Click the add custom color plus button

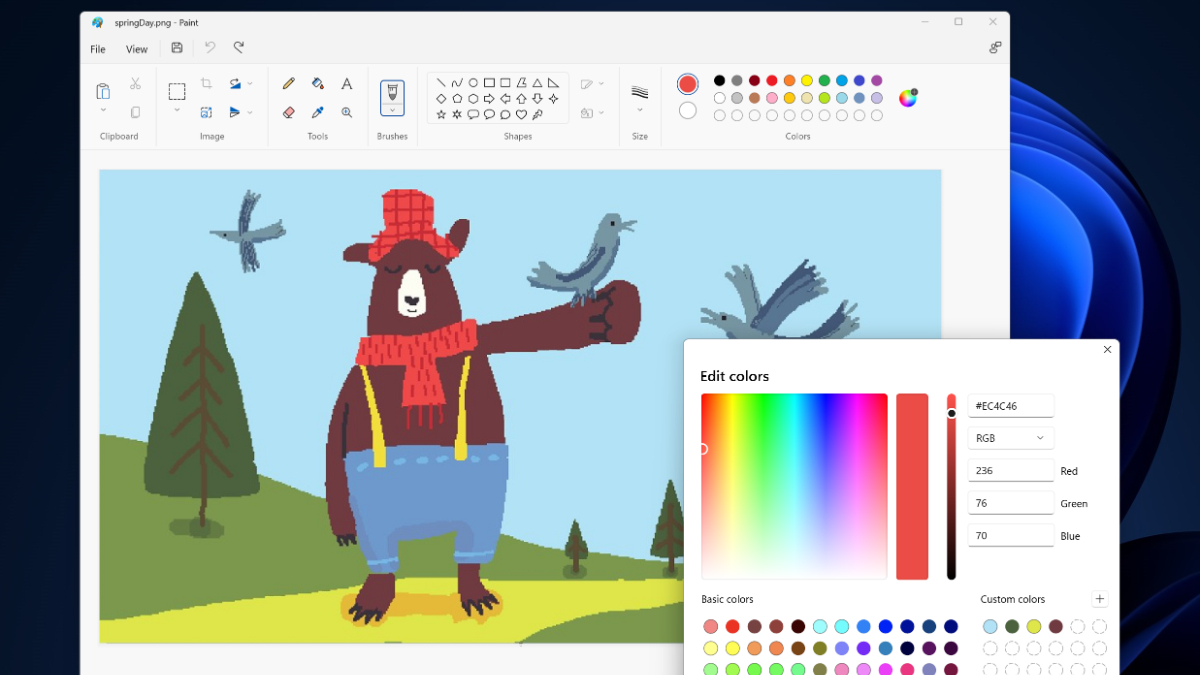pyautogui.click(x=1099, y=599)
